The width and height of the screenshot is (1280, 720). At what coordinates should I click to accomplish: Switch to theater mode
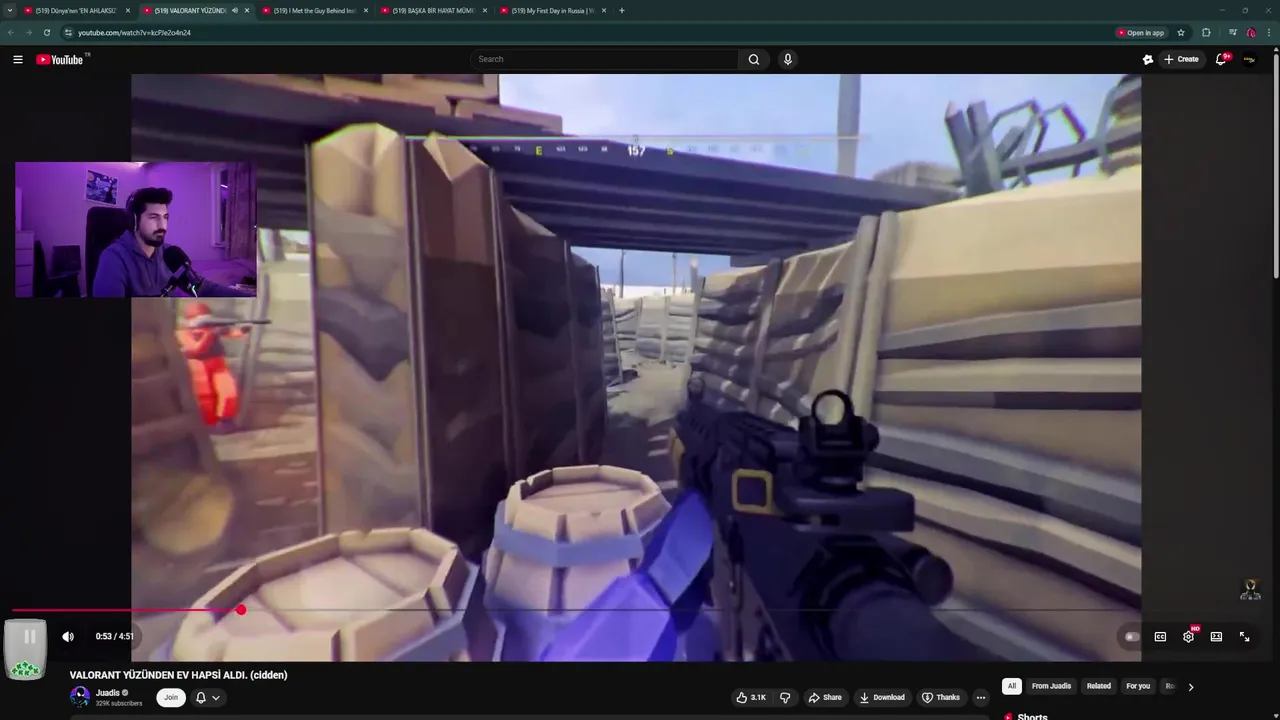point(1216,637)
